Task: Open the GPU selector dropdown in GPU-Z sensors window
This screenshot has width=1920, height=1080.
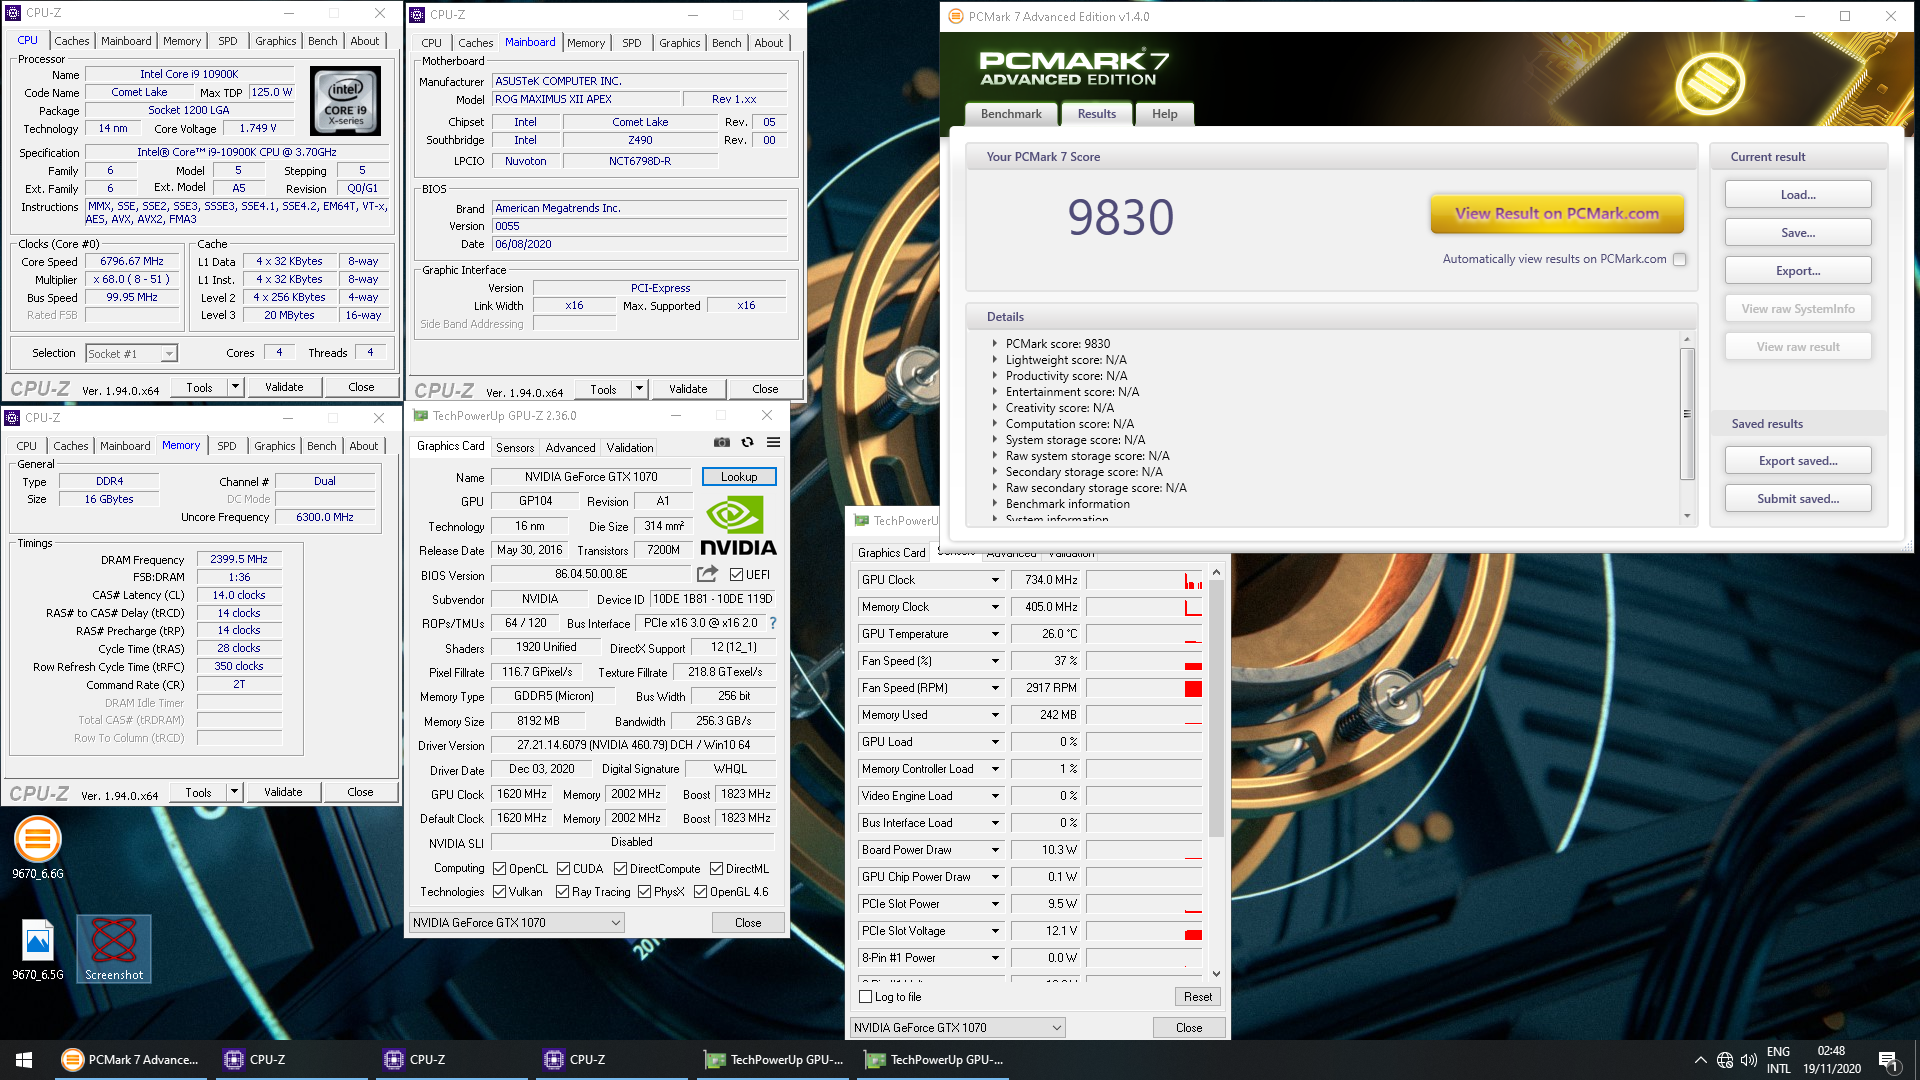Action: [957, 1028]
